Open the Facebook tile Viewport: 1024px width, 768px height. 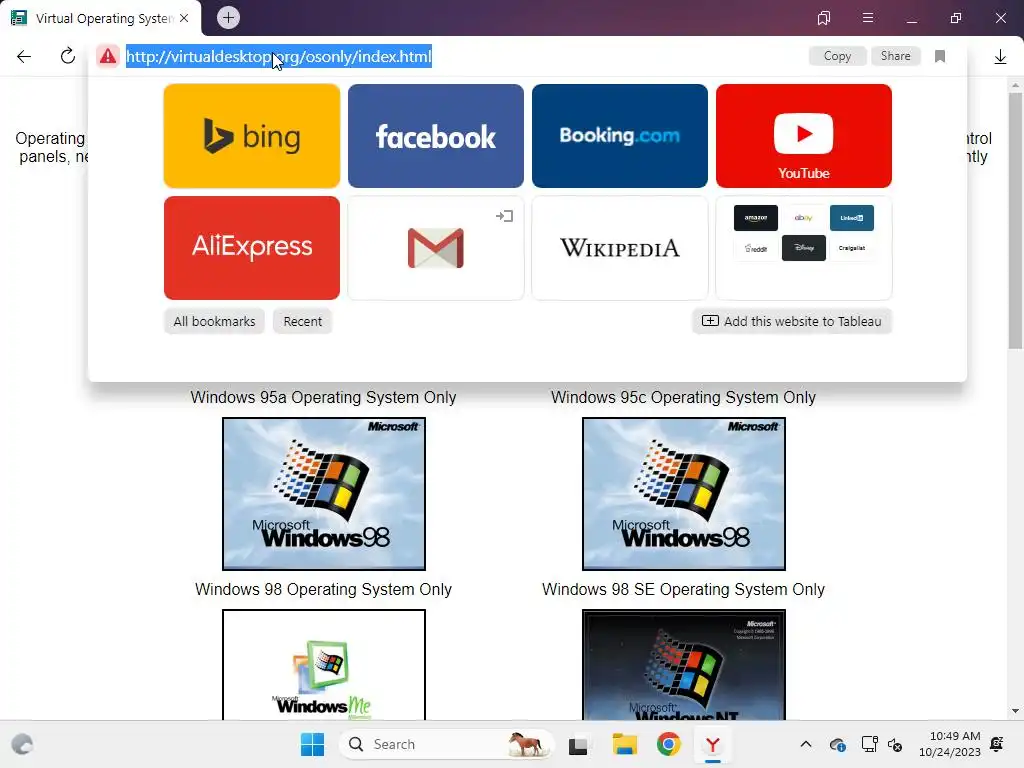(x=436, y=136)
